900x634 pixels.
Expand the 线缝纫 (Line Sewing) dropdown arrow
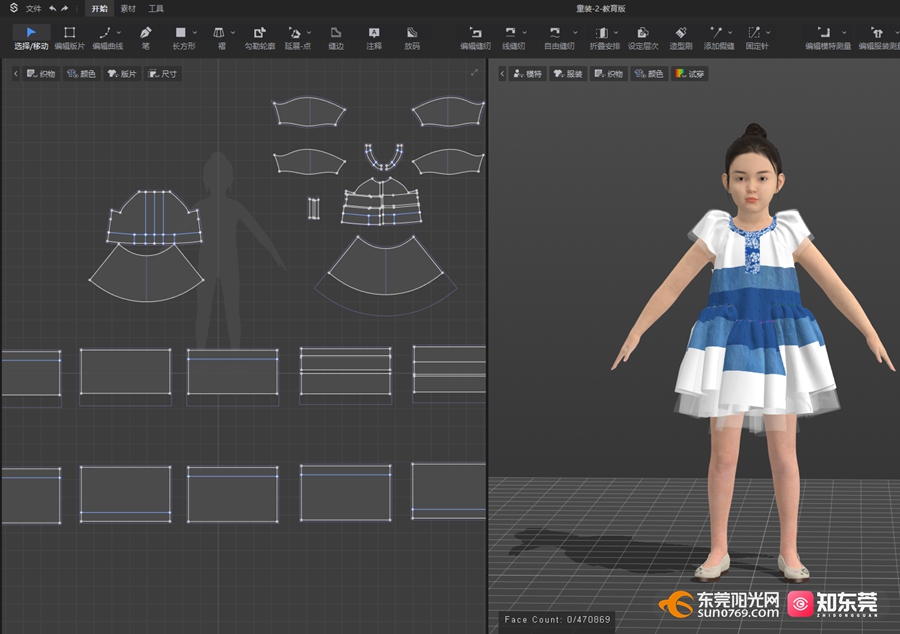point(525,32)
